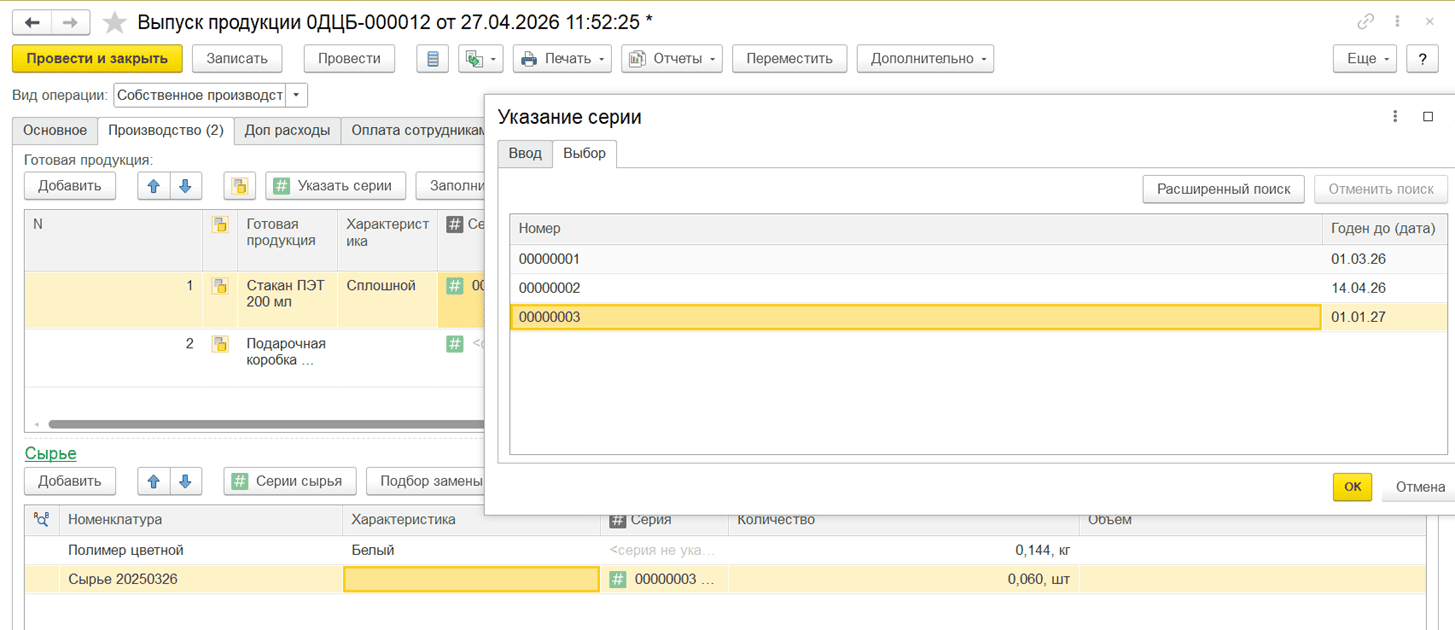Click help question mark button
Image resolution: width=1455 pixels, height=630 pixels.
click(x=1422, y=59)
